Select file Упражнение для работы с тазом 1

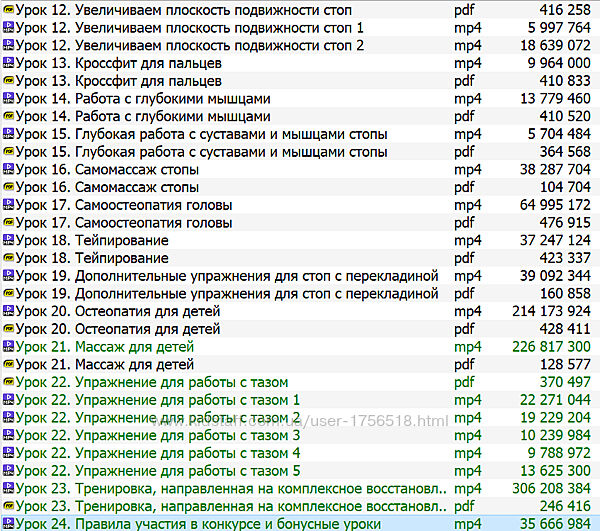(x=158, y=400)
